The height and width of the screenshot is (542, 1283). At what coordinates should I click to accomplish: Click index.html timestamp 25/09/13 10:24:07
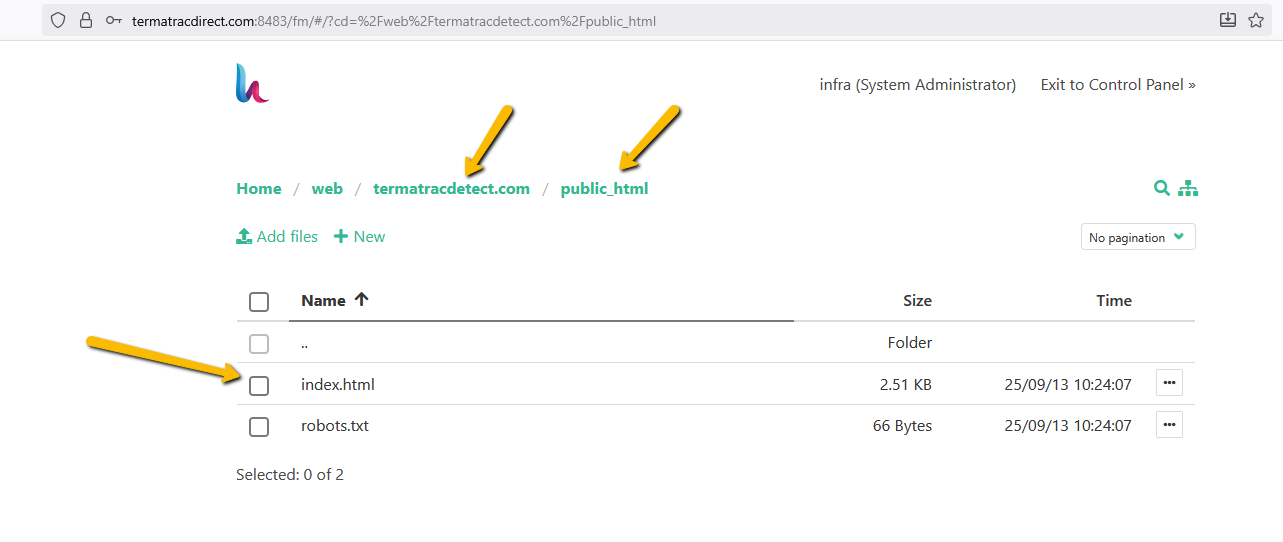[1068, 384]
